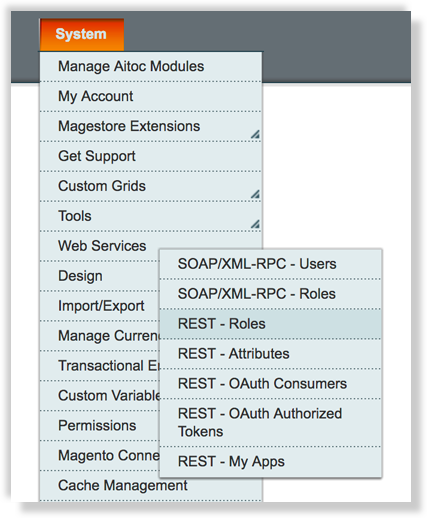Image resolution: width=427 pixels, height=518 pixels.
Task: Open Permissions menu item
Action: click(100, 426)
